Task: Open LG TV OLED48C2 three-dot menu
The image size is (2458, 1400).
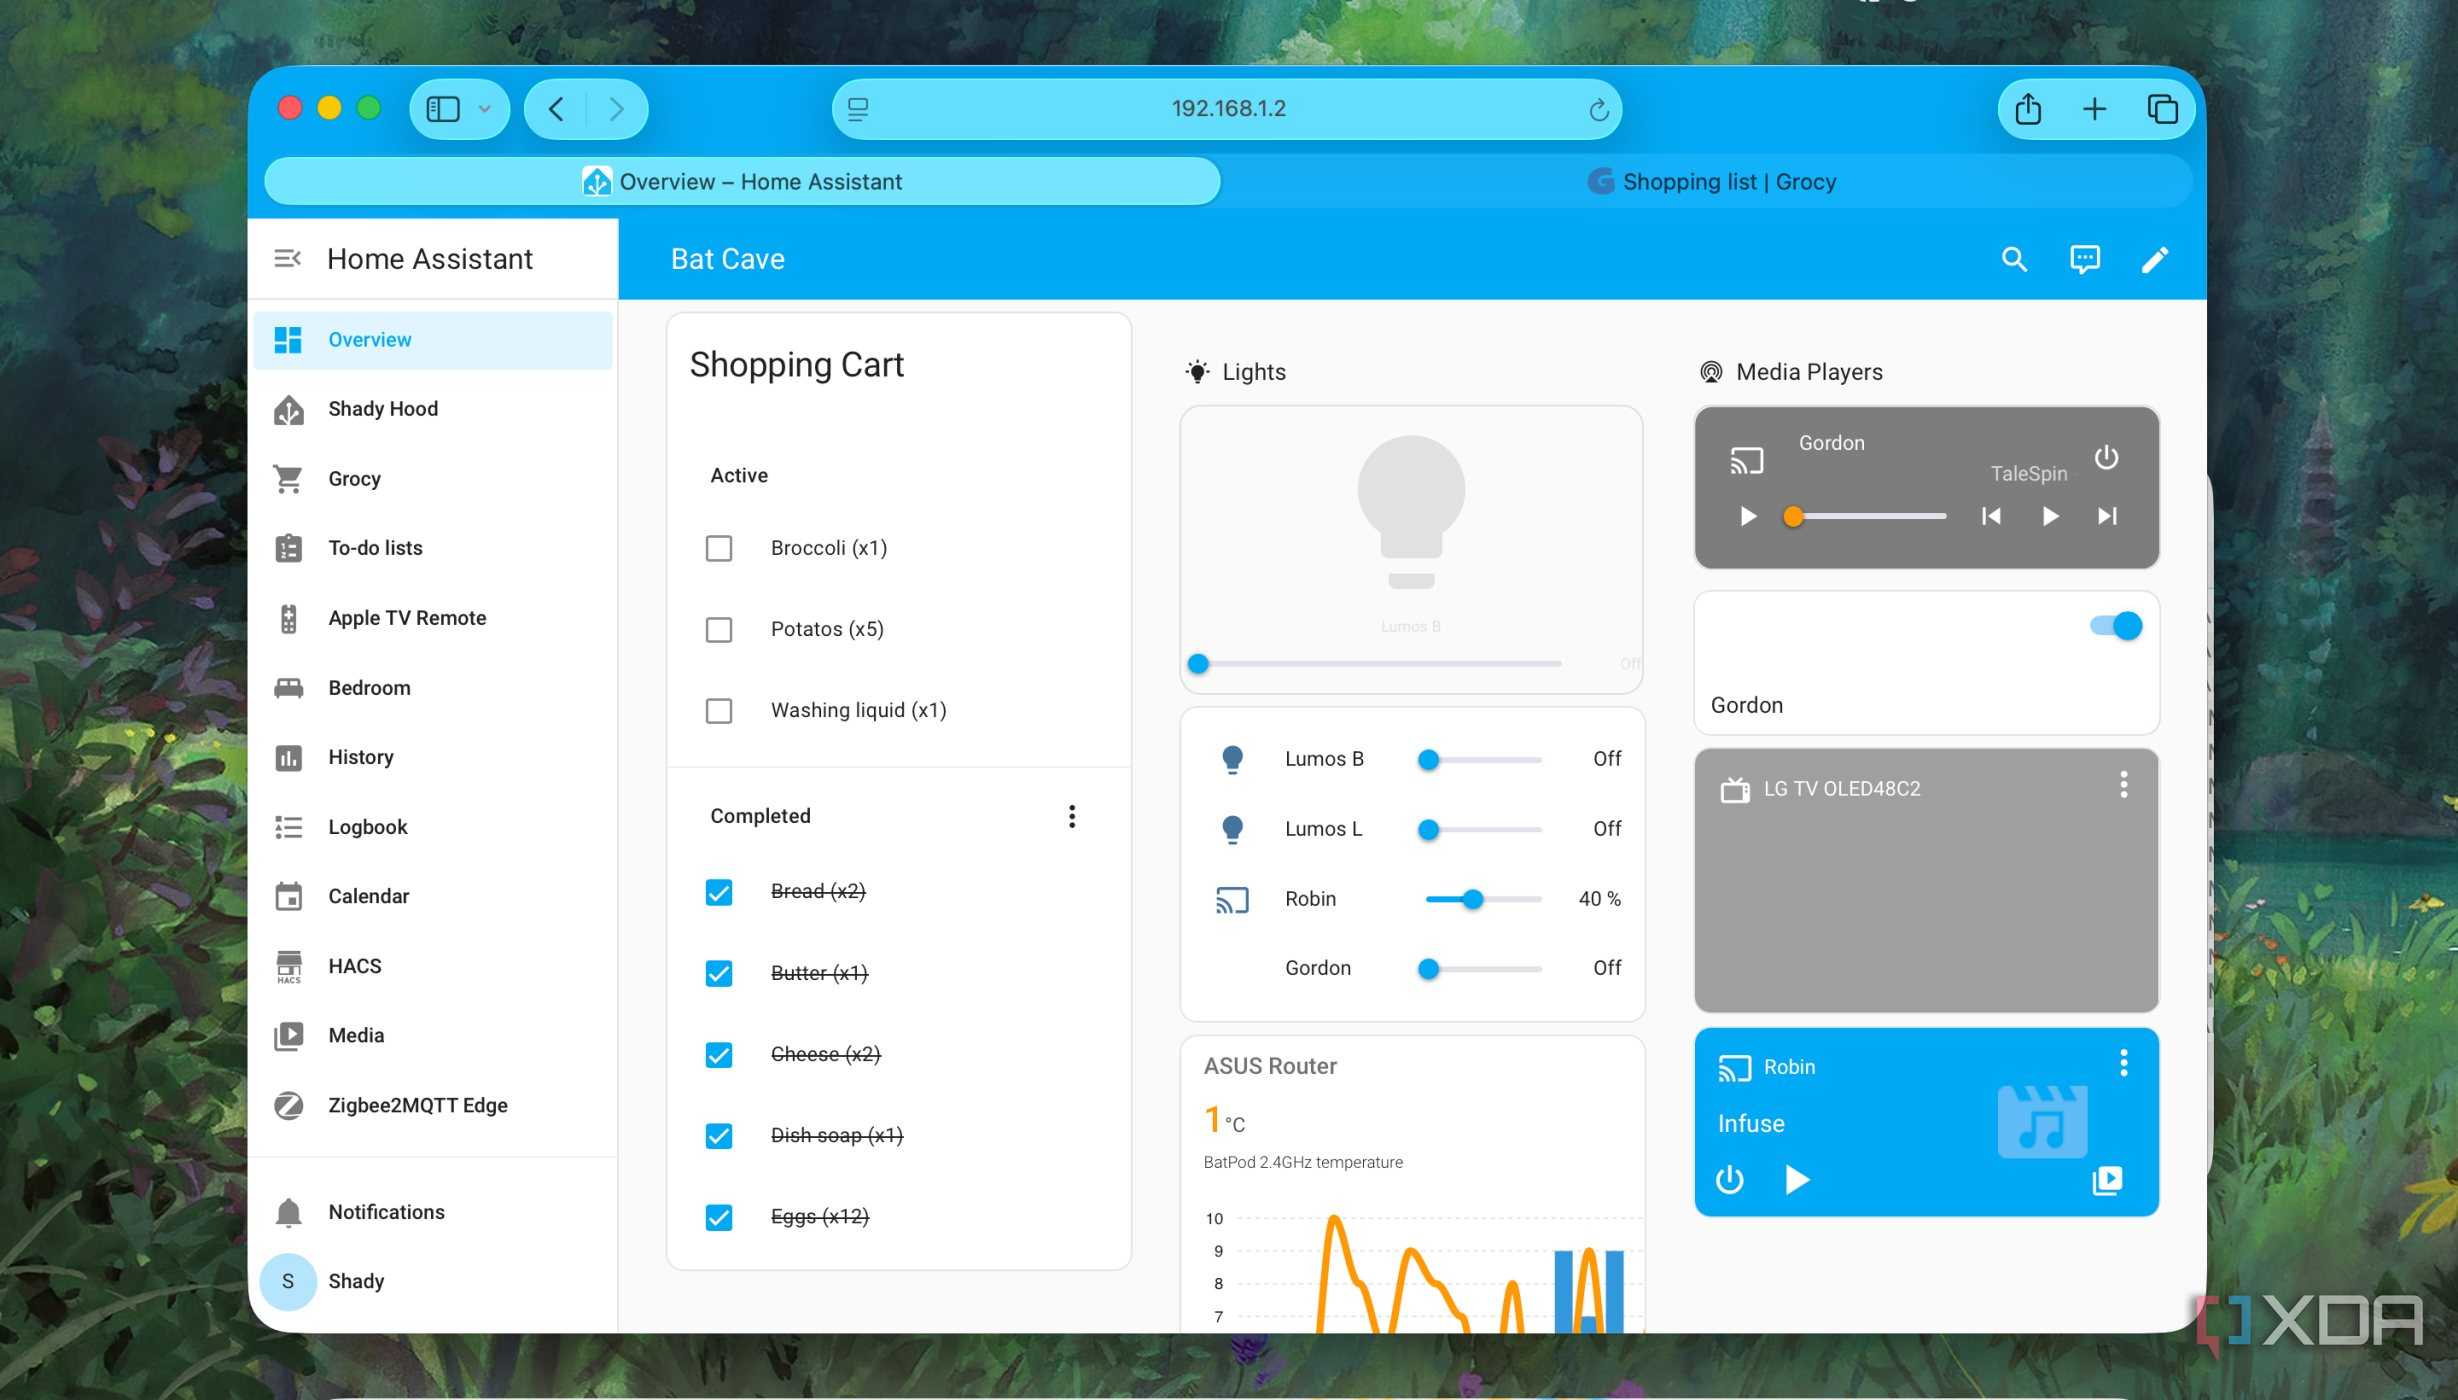Action: [x=2123, y=785]
